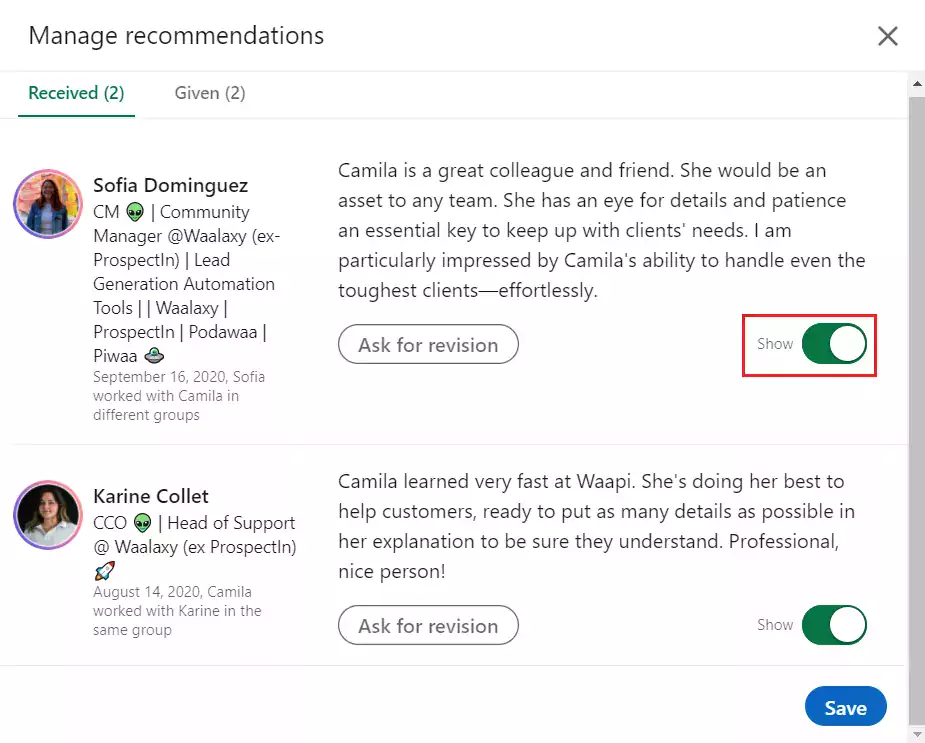Screen dimensions: 925x743
Task: Save the recommendation changes
Action: [x=845, y=707]
